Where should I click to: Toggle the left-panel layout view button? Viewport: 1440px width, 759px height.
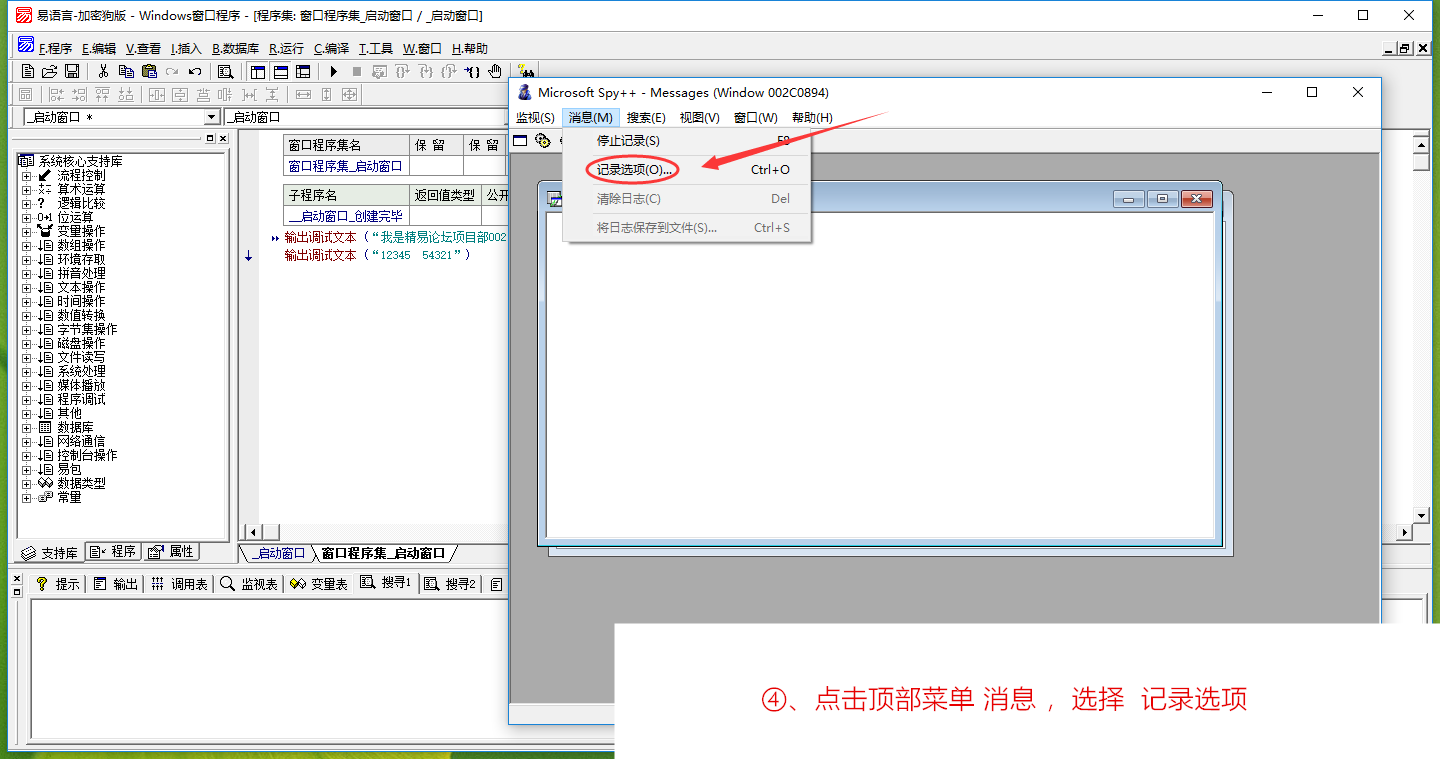pyautogui.click(x=258, y=71)
